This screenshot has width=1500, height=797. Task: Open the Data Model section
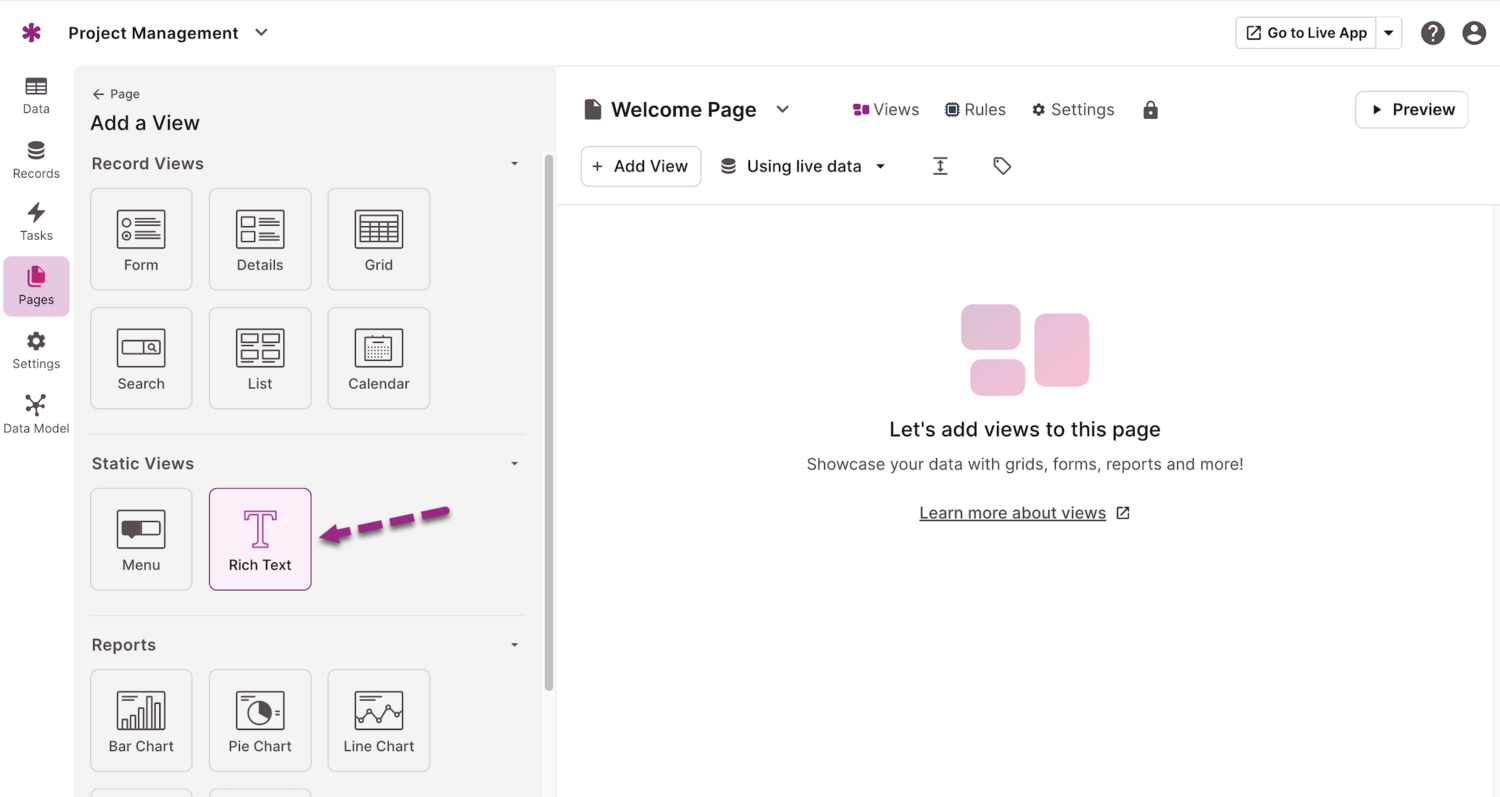36,414
